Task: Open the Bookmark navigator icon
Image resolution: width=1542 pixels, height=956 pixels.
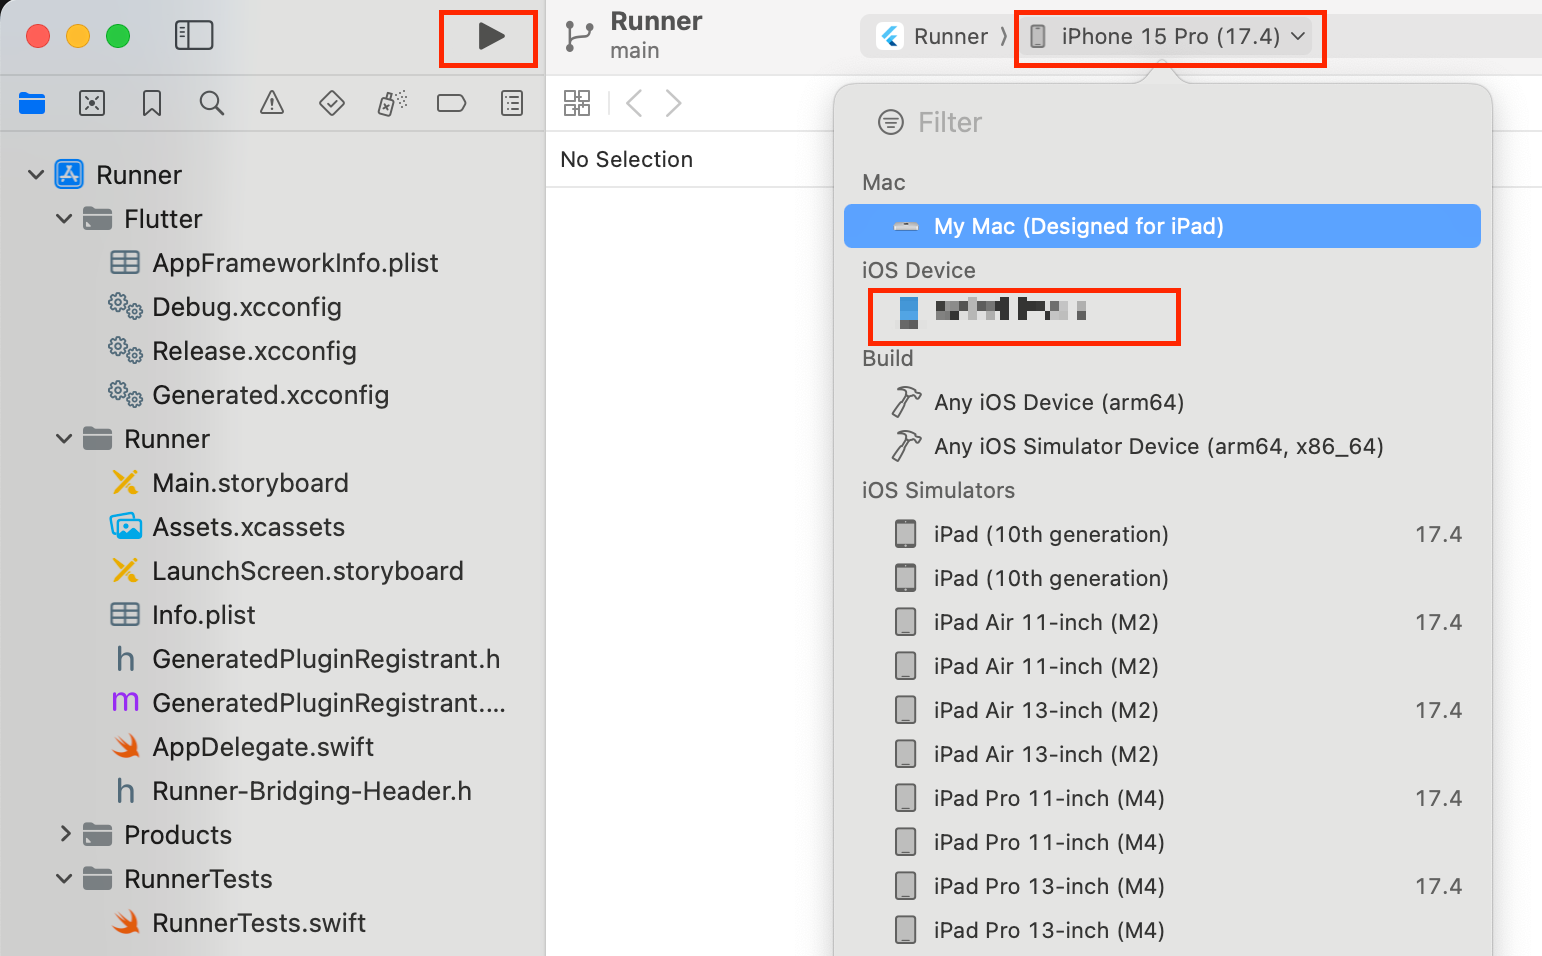Action: point(152,103)
